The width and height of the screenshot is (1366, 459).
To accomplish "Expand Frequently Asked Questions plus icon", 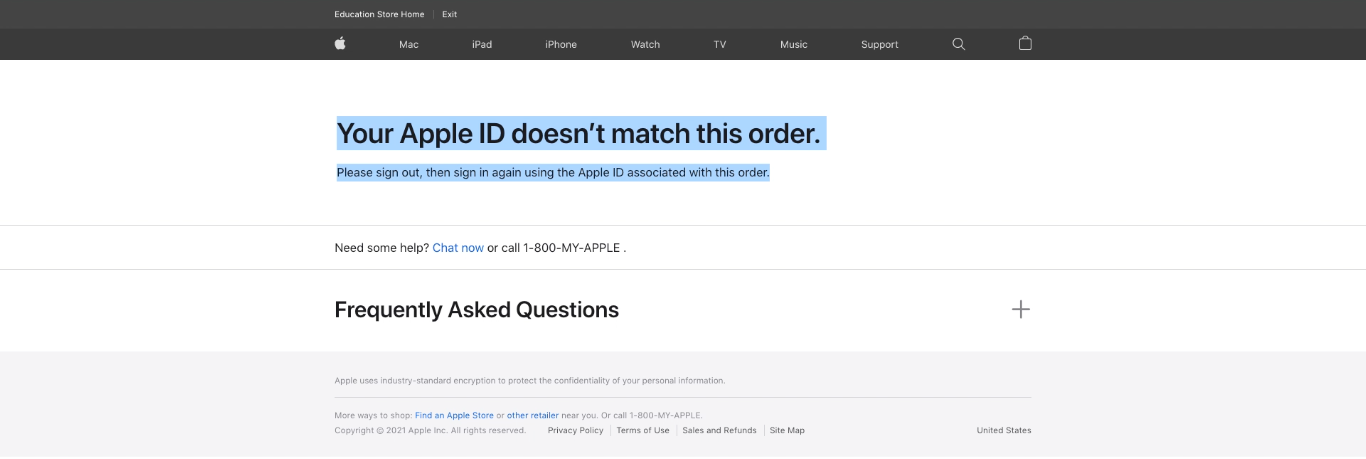I will (1020, 309).
